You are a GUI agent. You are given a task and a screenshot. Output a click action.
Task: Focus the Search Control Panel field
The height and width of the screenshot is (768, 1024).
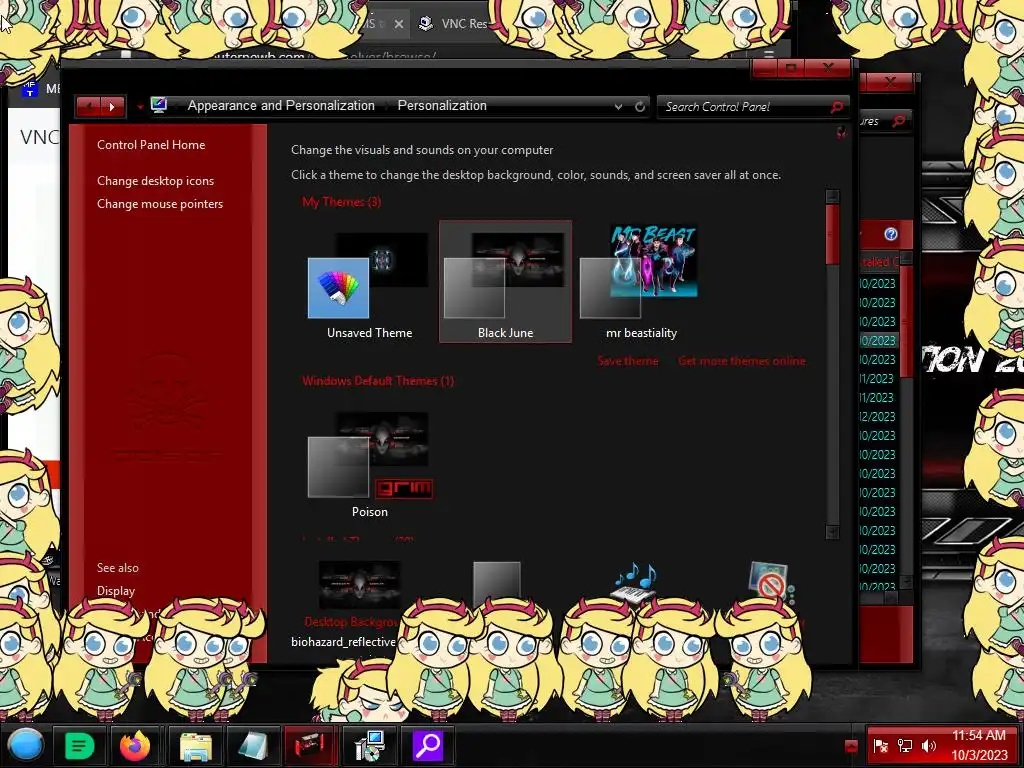744,106
